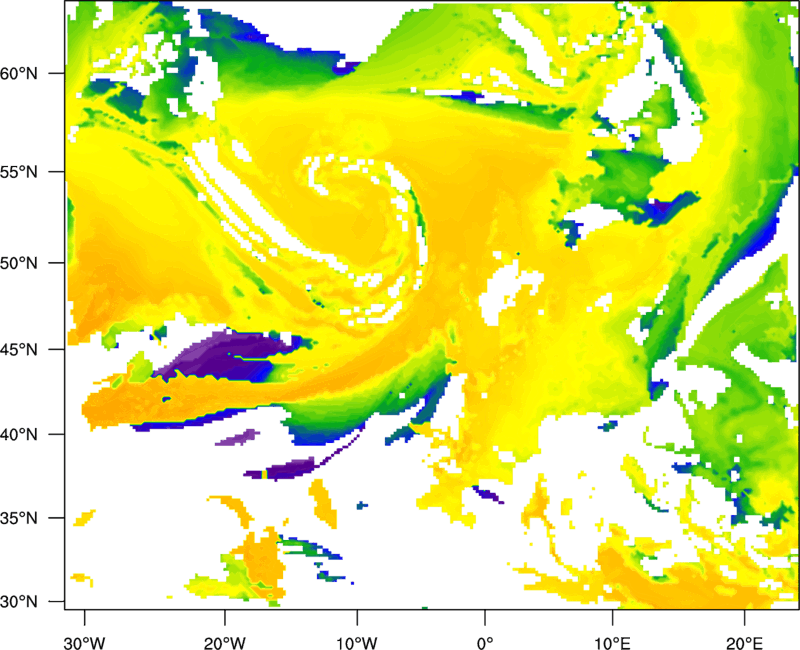The height and width of the screenshot is (650, 800).
Task: Click the 30°W longitude label
Action: (85, 643)
